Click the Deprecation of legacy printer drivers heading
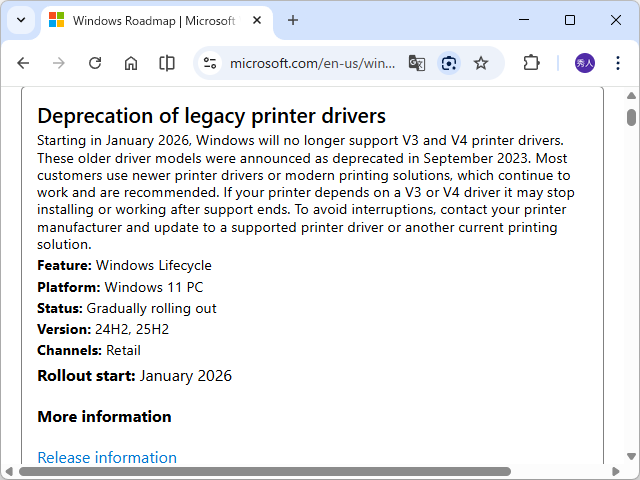 (x=211, y=116)
